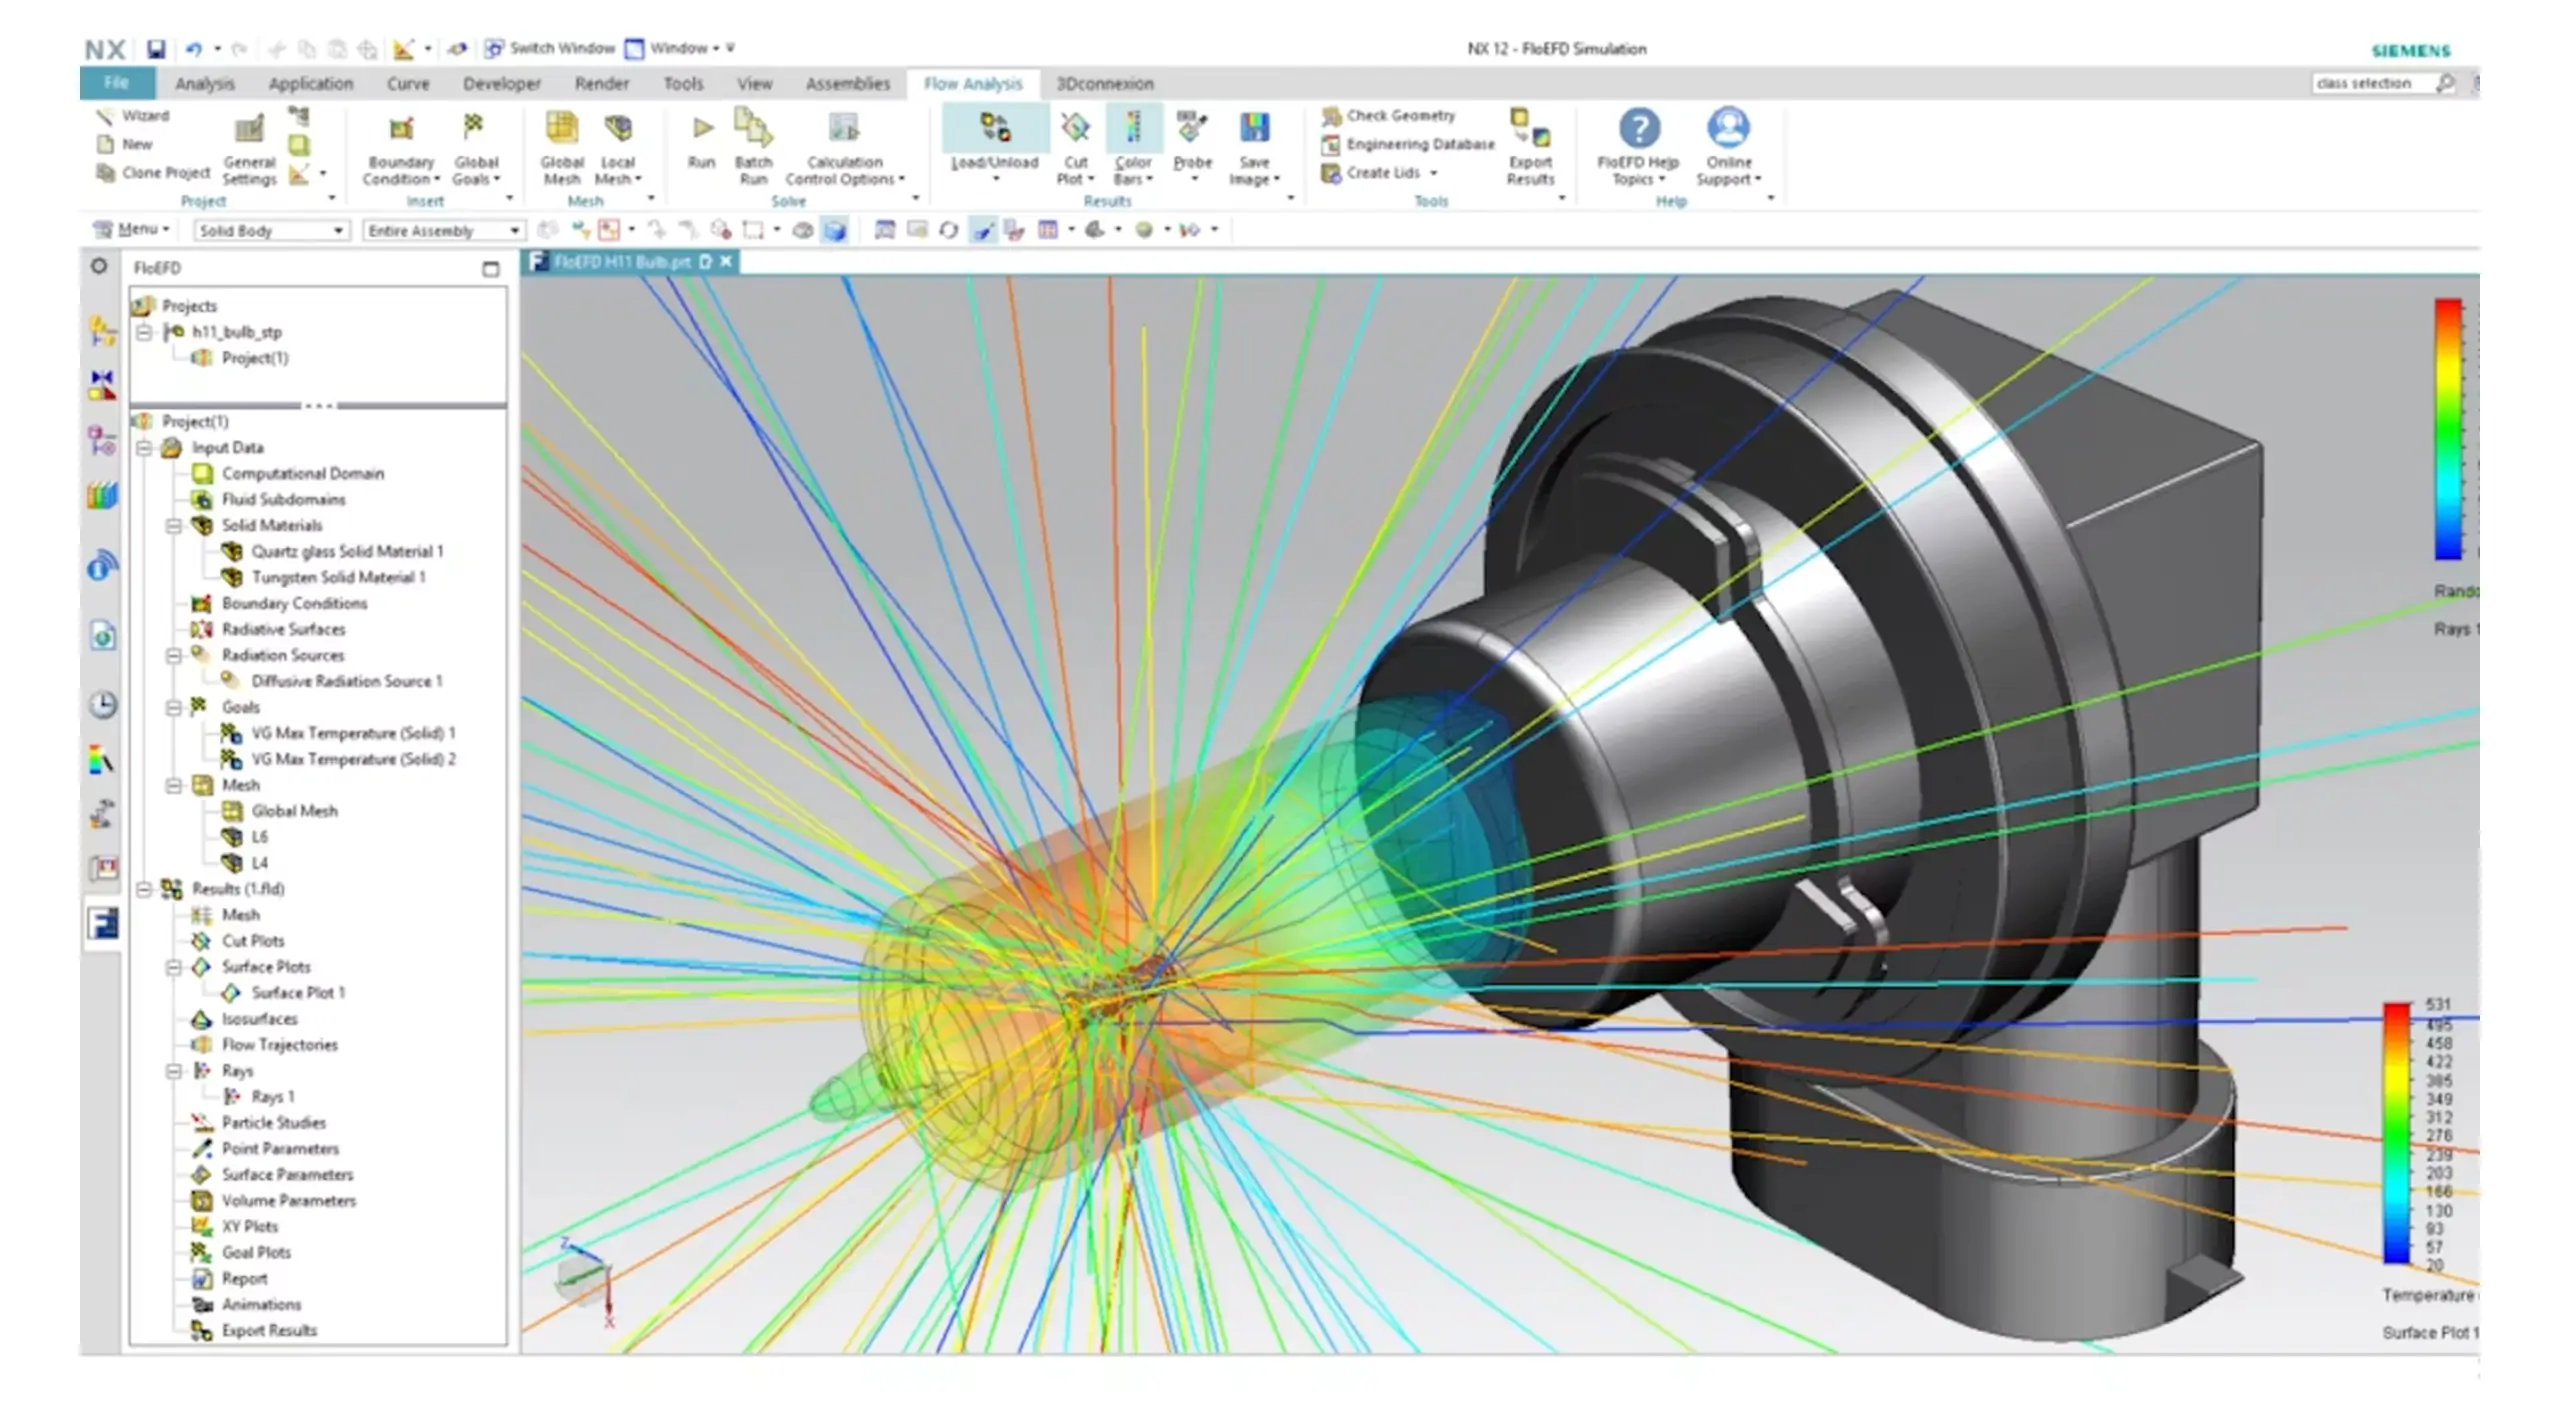The height and width of the screenshot is (1415, 2560).
Task: Select the Export Results tree item
Action: (269, 1331)
